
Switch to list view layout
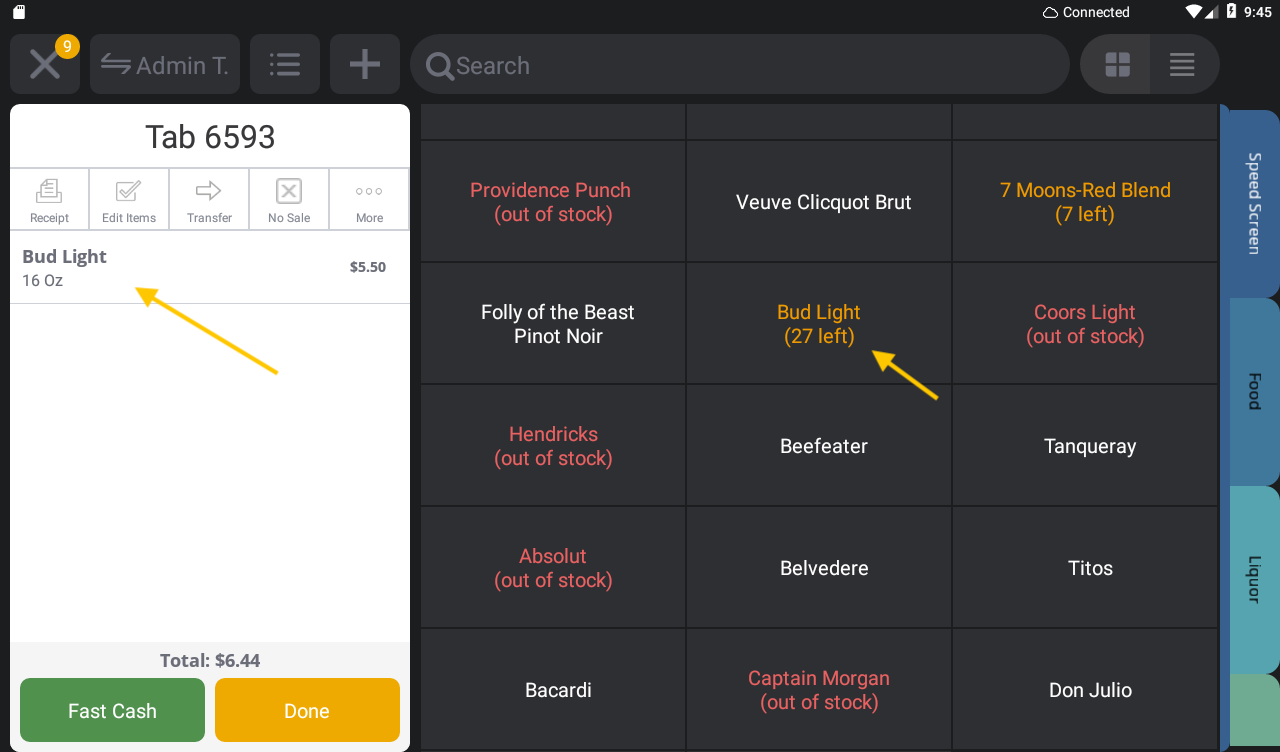[1182, 64]
